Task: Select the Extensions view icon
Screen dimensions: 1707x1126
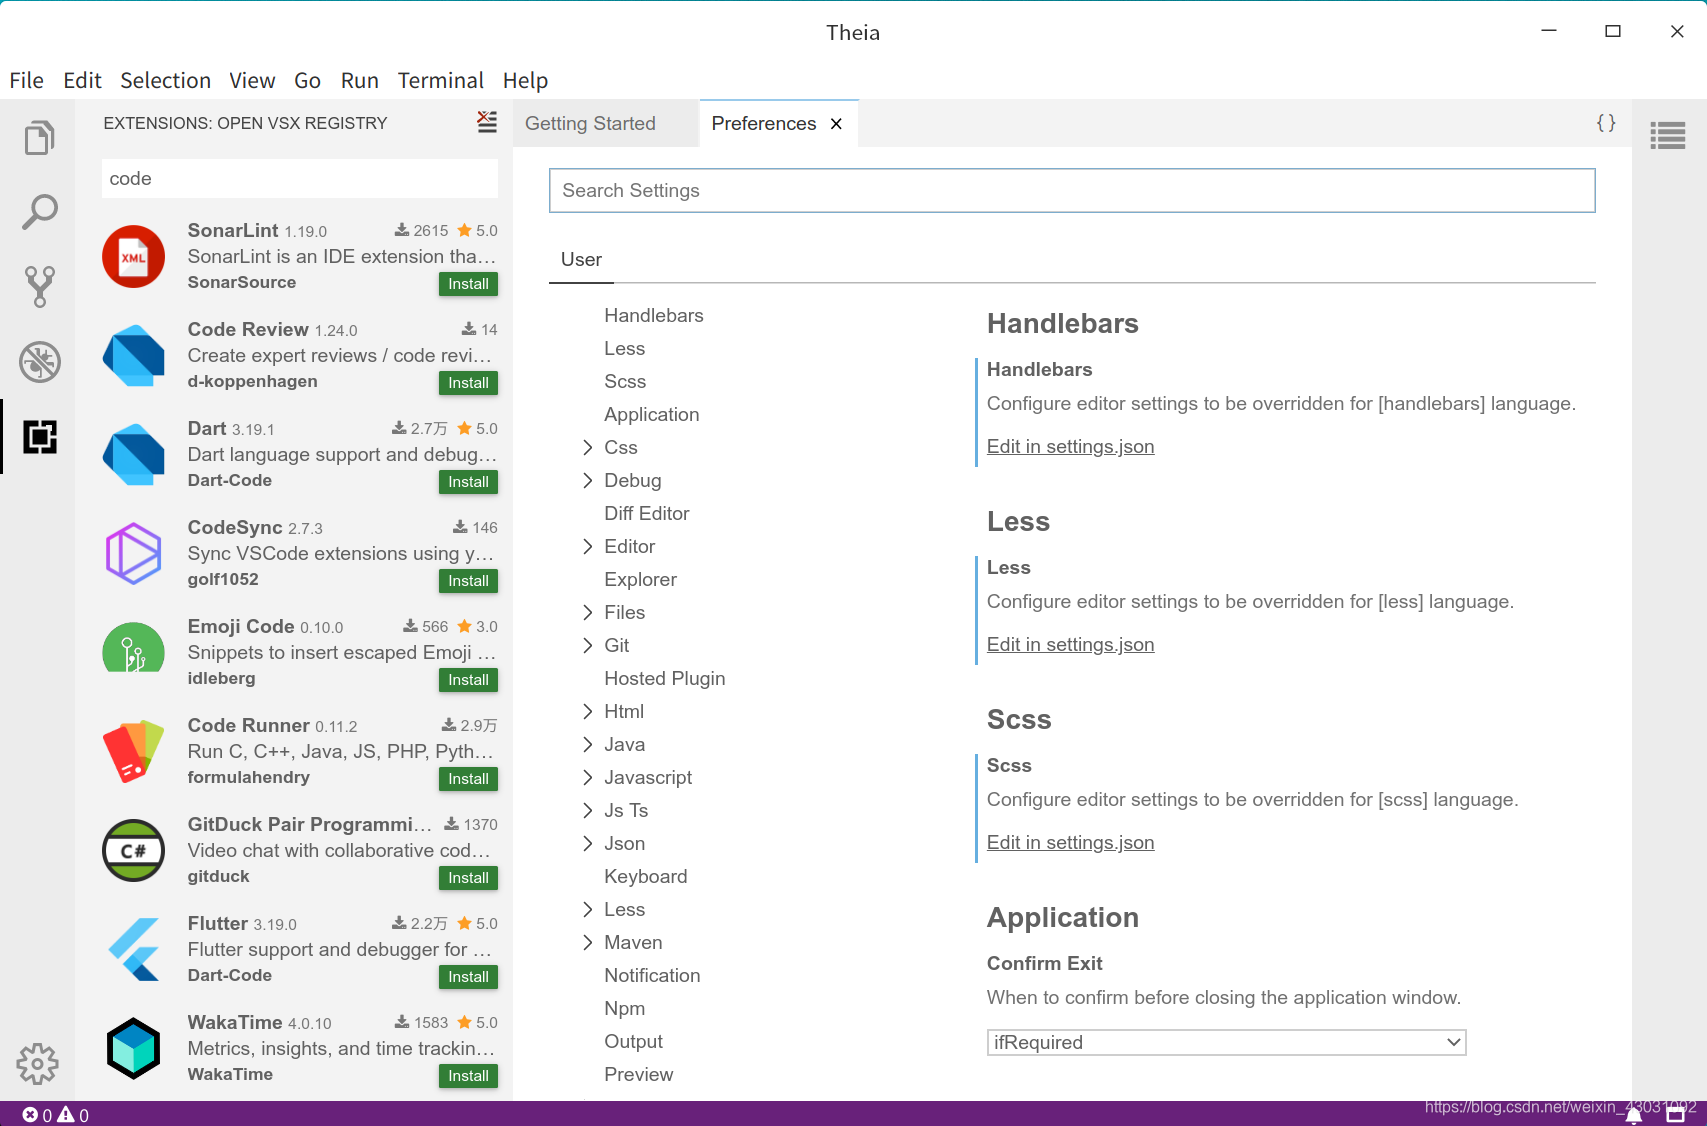Action: pos(39,437)
